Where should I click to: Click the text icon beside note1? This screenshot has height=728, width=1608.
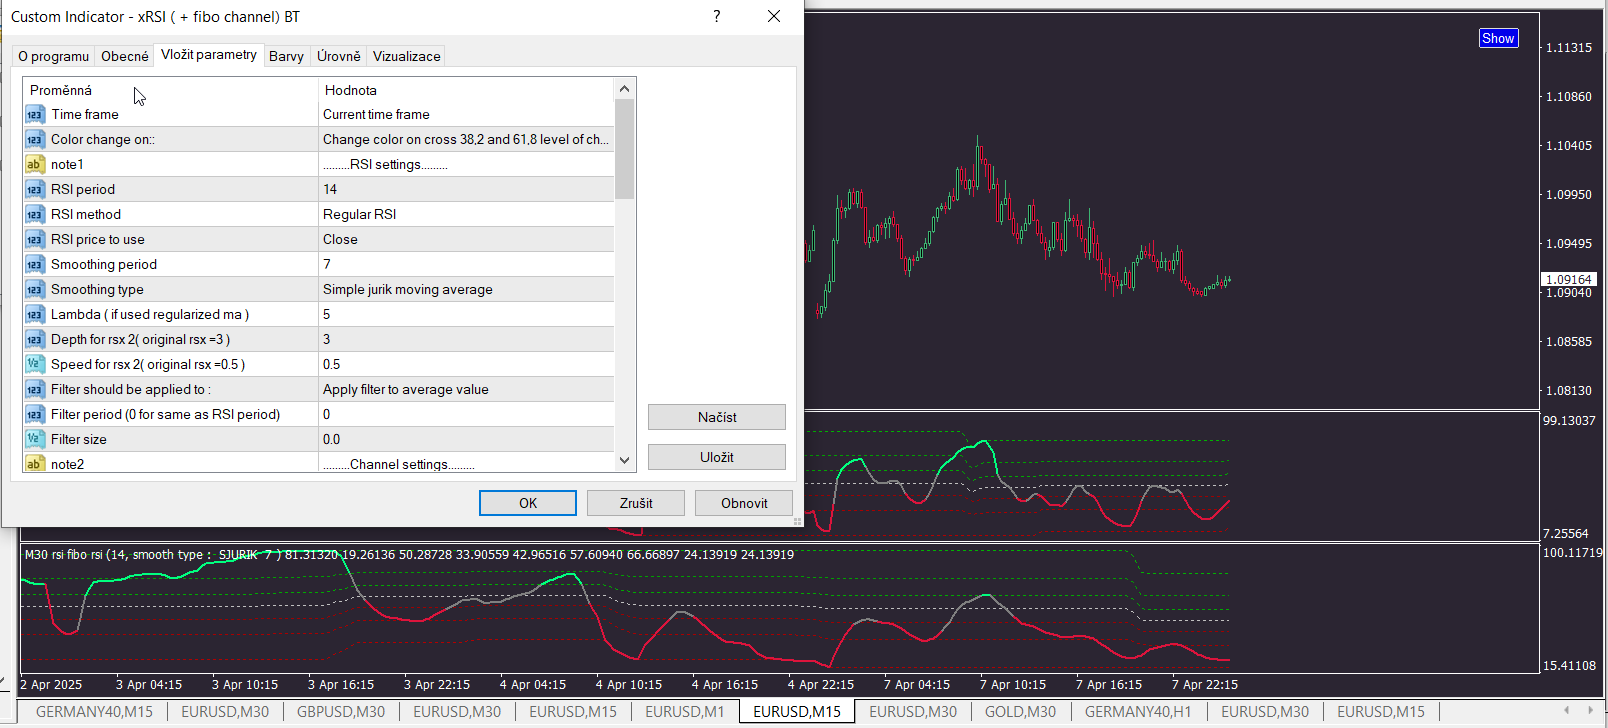tap(34, 165)
